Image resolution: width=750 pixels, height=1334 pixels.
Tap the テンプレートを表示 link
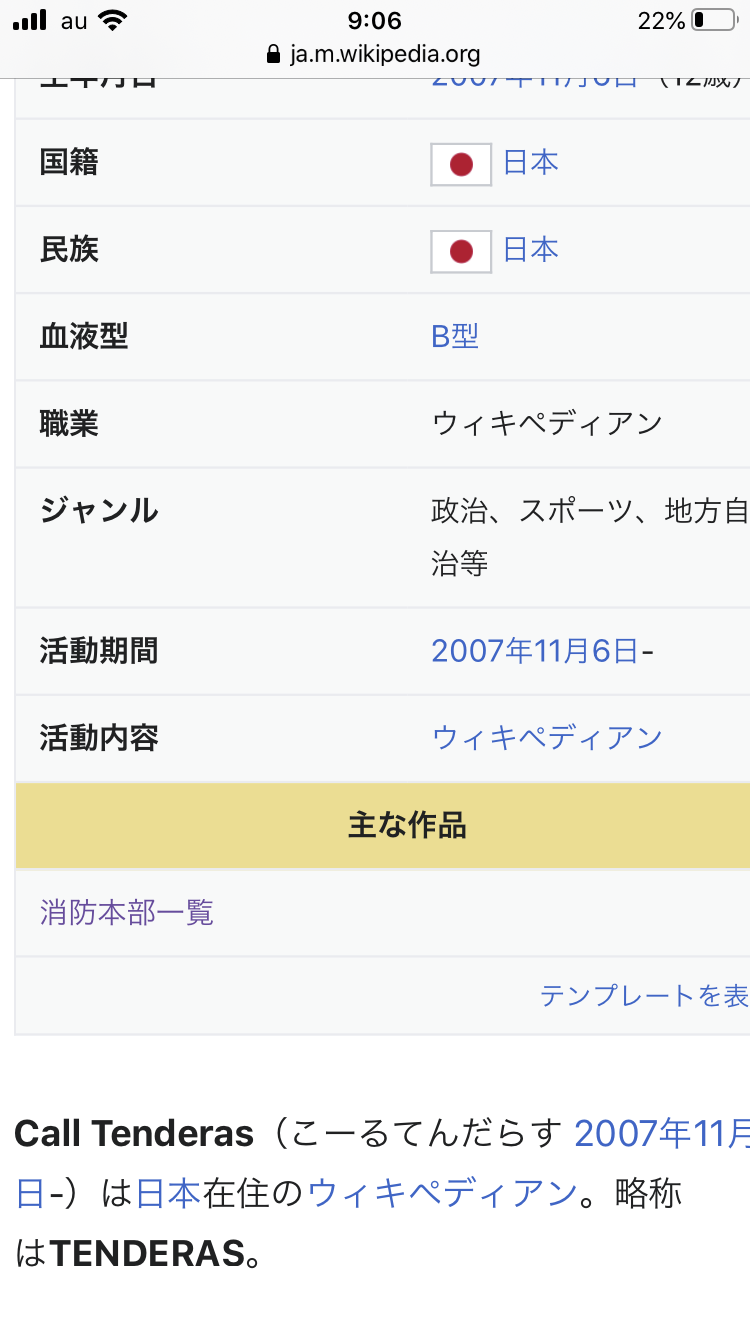pyautogui.click(x=644, y=996)
